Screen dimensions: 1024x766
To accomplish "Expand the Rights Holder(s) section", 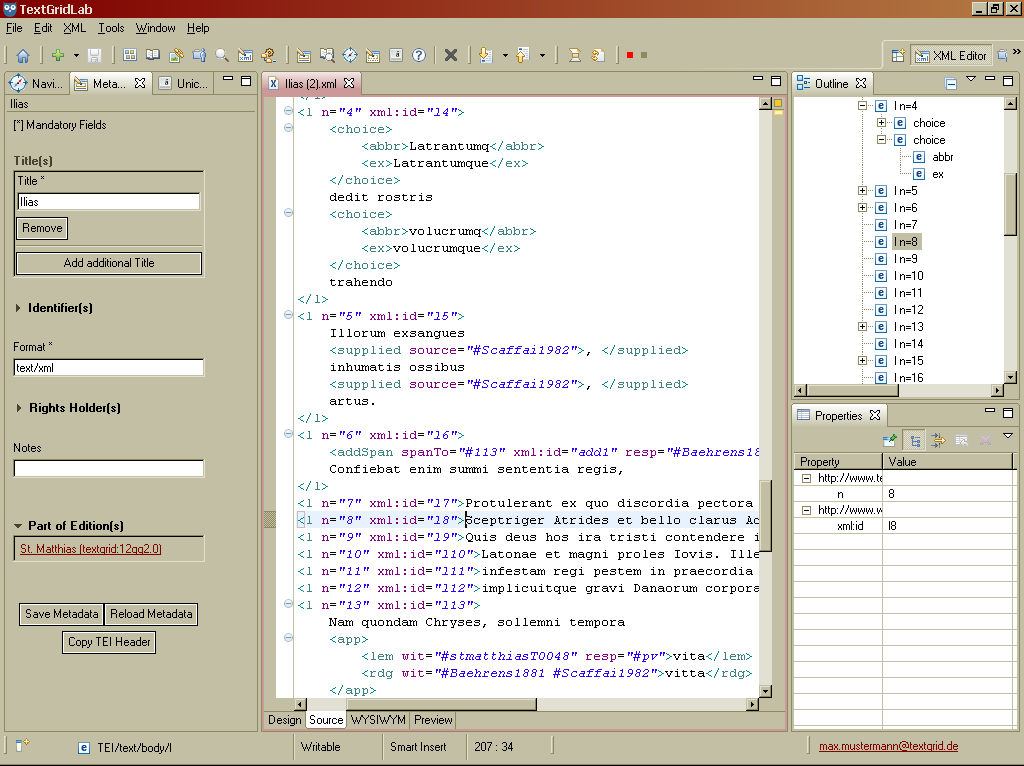I will click(x=18, y=408).
